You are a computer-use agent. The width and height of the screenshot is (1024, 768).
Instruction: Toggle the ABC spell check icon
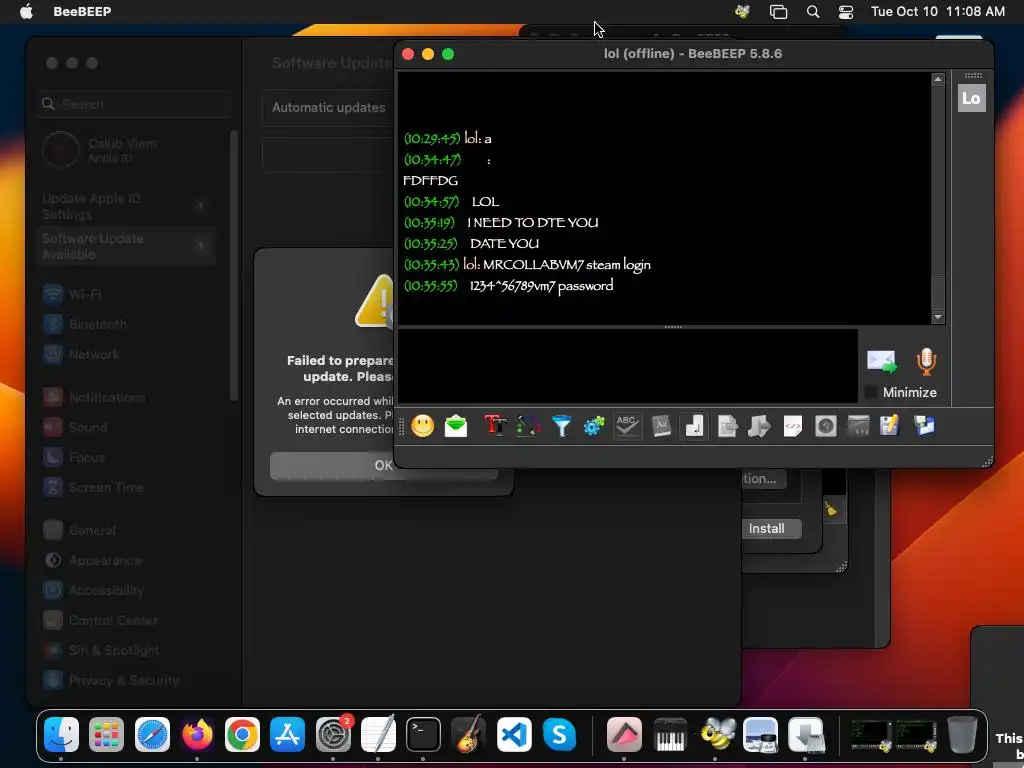point(627,426)
